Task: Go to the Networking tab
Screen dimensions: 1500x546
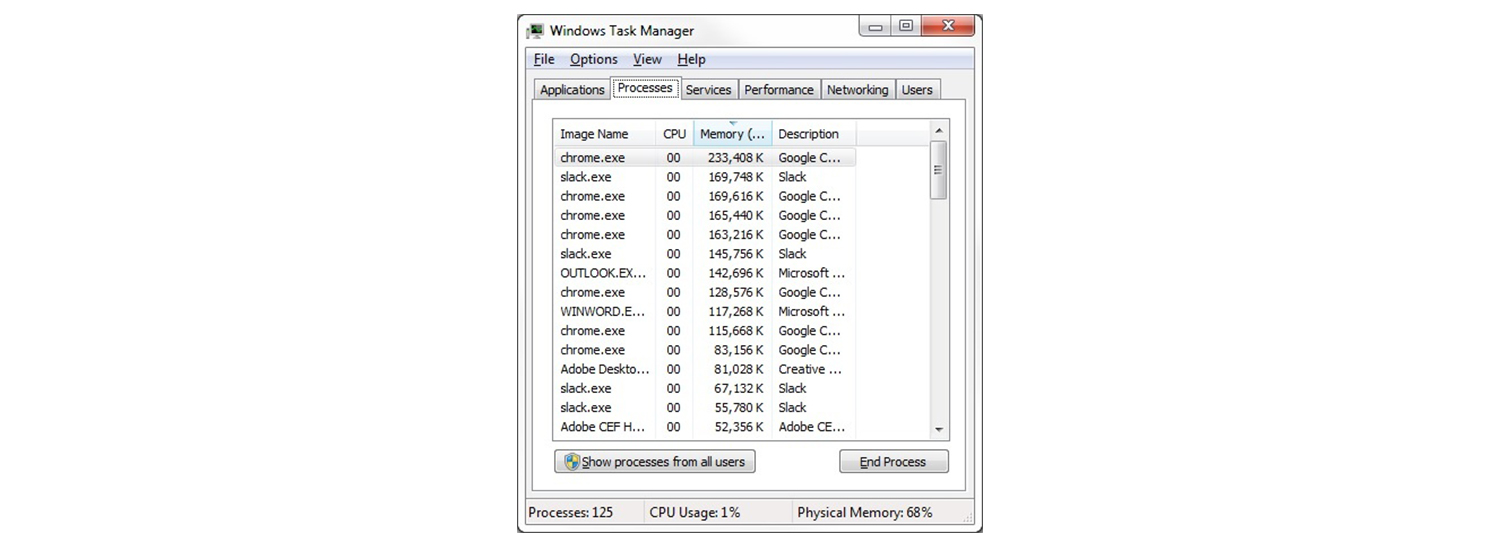Action: pyautogui.click(x=857, y=90)
